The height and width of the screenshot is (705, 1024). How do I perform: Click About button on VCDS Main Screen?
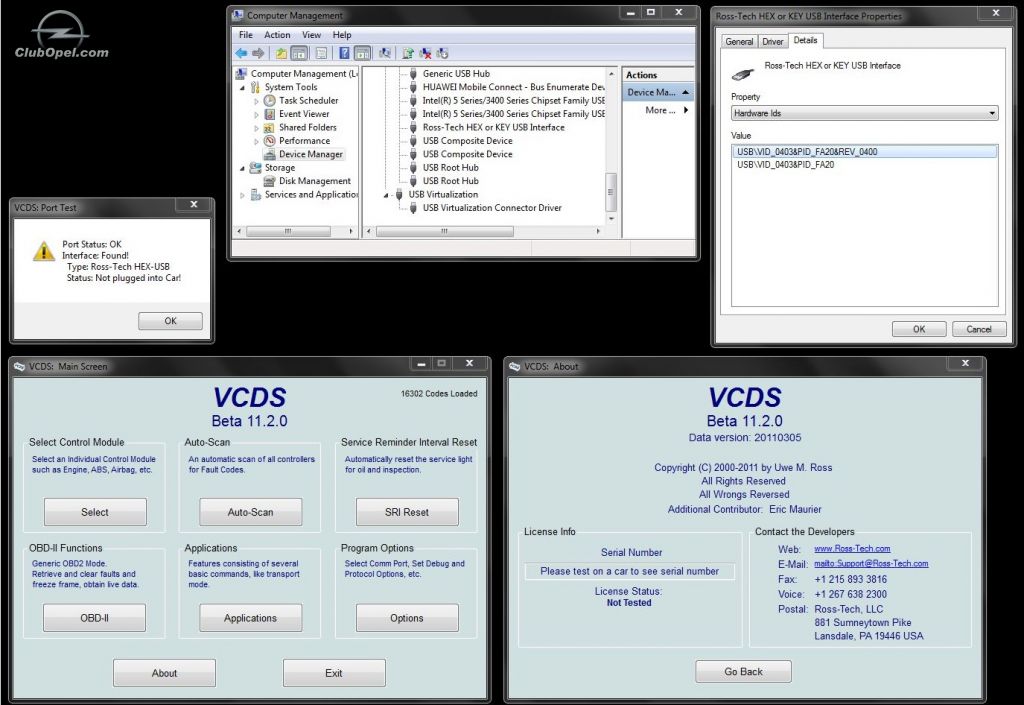click(165, 672)
